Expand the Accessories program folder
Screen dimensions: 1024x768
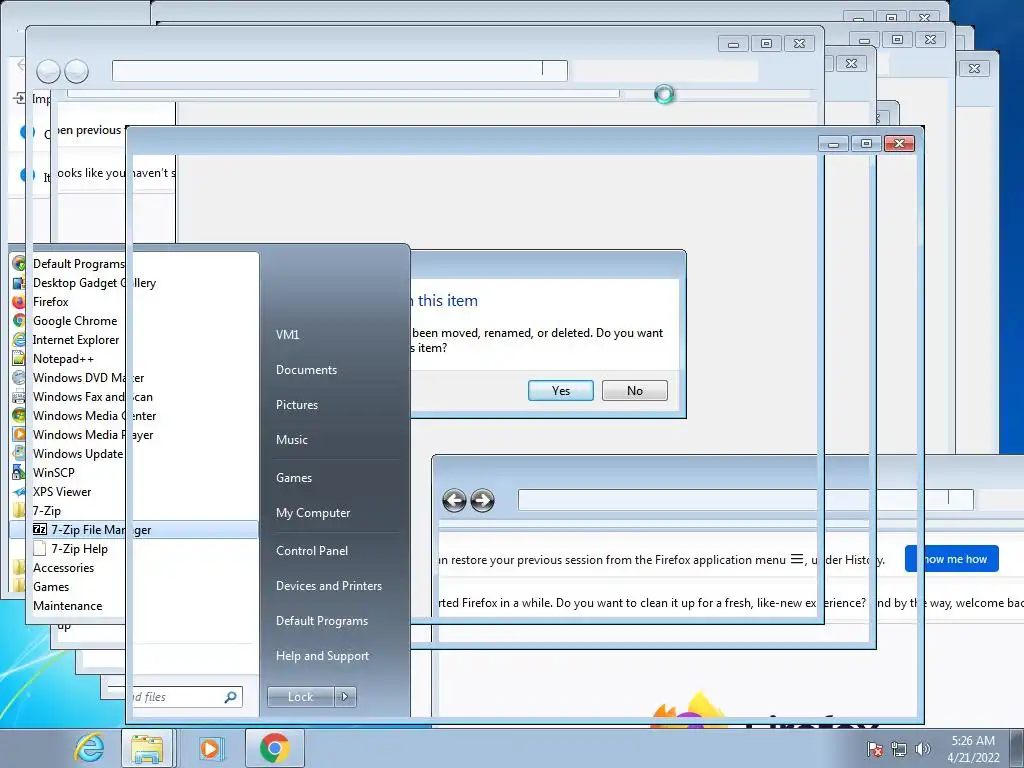pyautogui.click(x=63, y=568)
